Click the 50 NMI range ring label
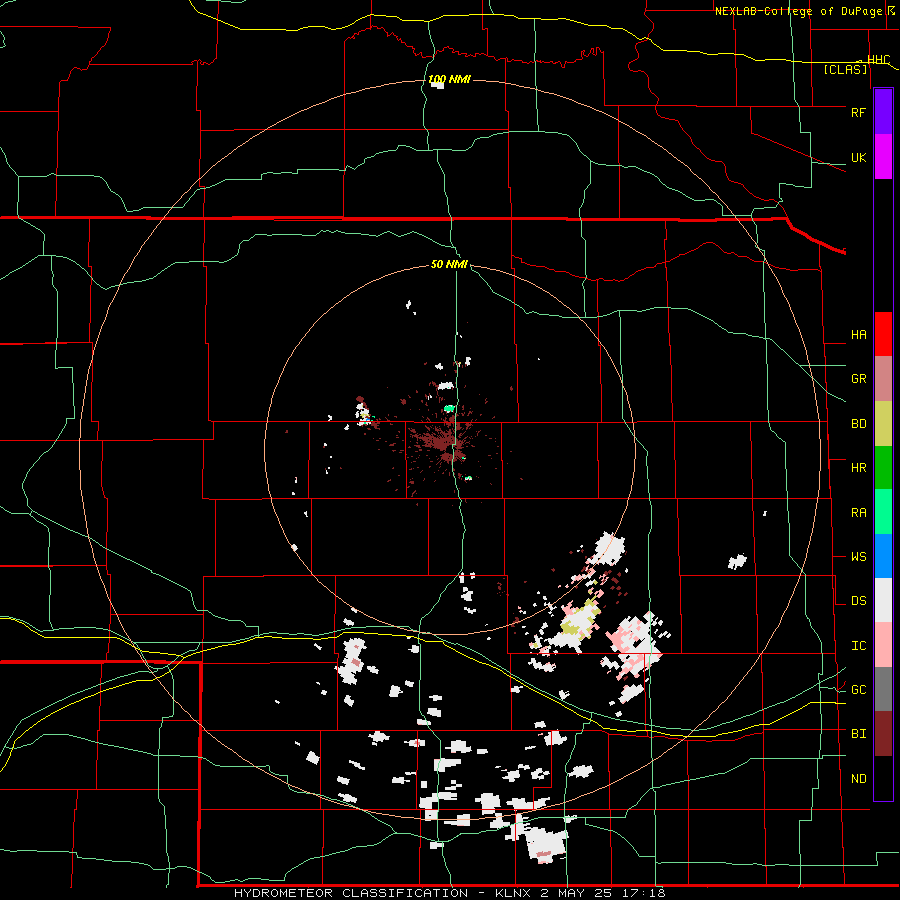900x900 pixels. [x=449, y=265]
